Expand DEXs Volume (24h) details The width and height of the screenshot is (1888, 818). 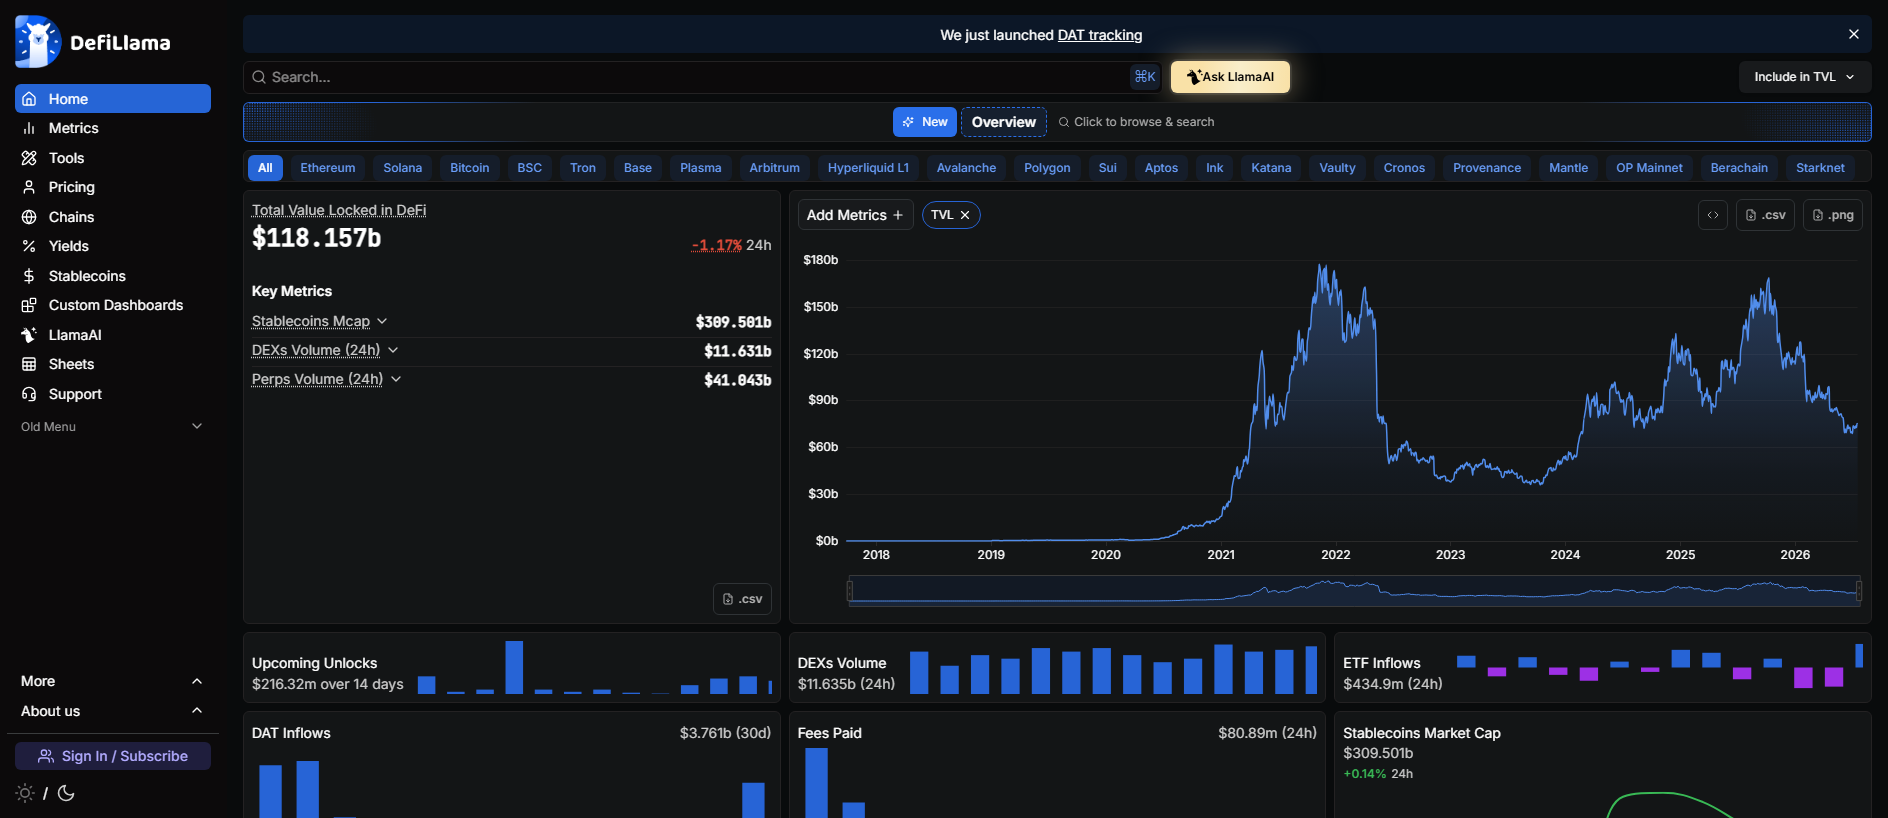click(393, 350)
